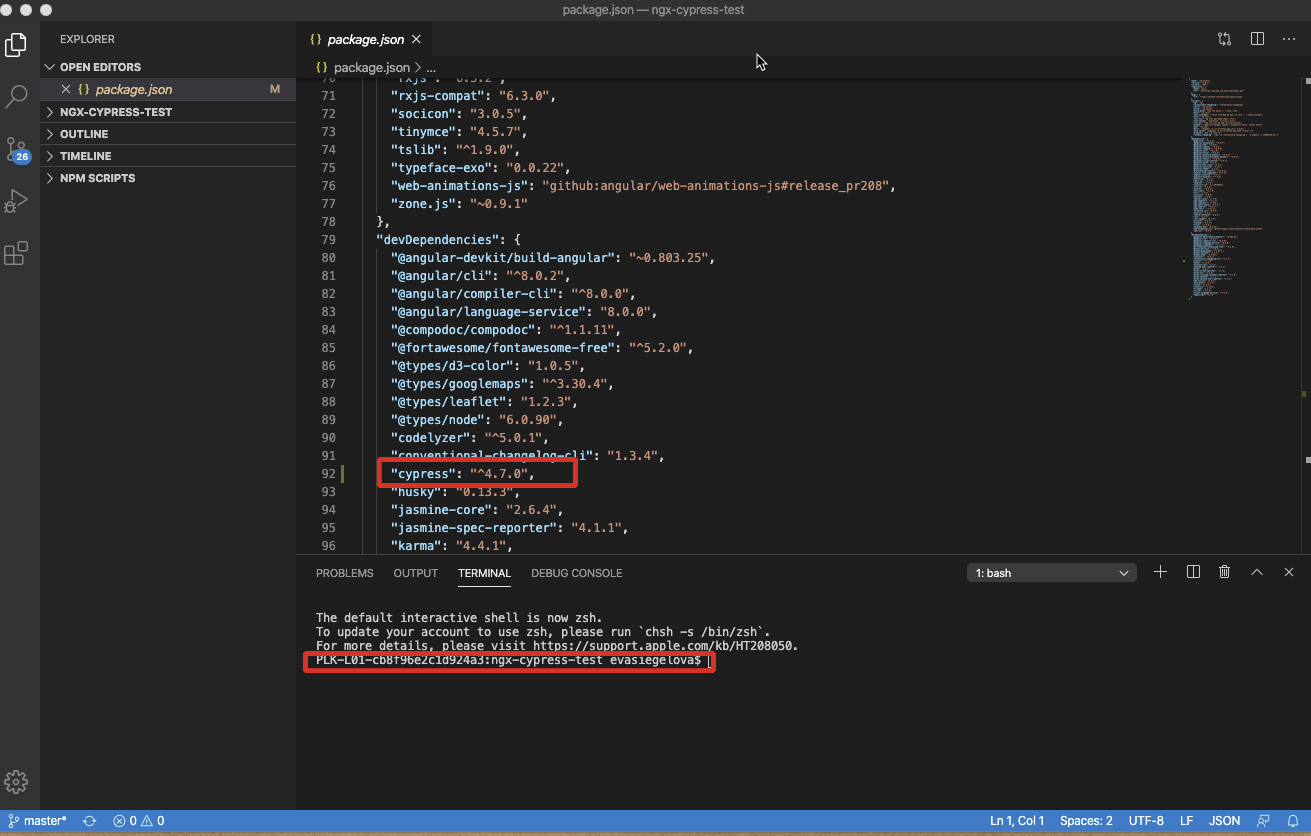Image resolution: width=1311 pixels, height=836 pixels.
Task: Expand the NPM SCRIPTS section
Action: (x=97, y=178)
